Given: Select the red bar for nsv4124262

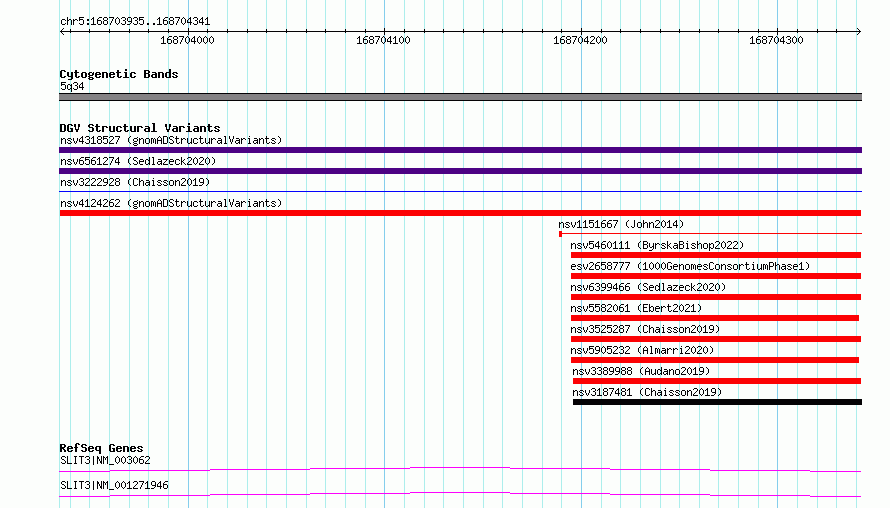Looking at the screenshot, I should tap(460, 213).
